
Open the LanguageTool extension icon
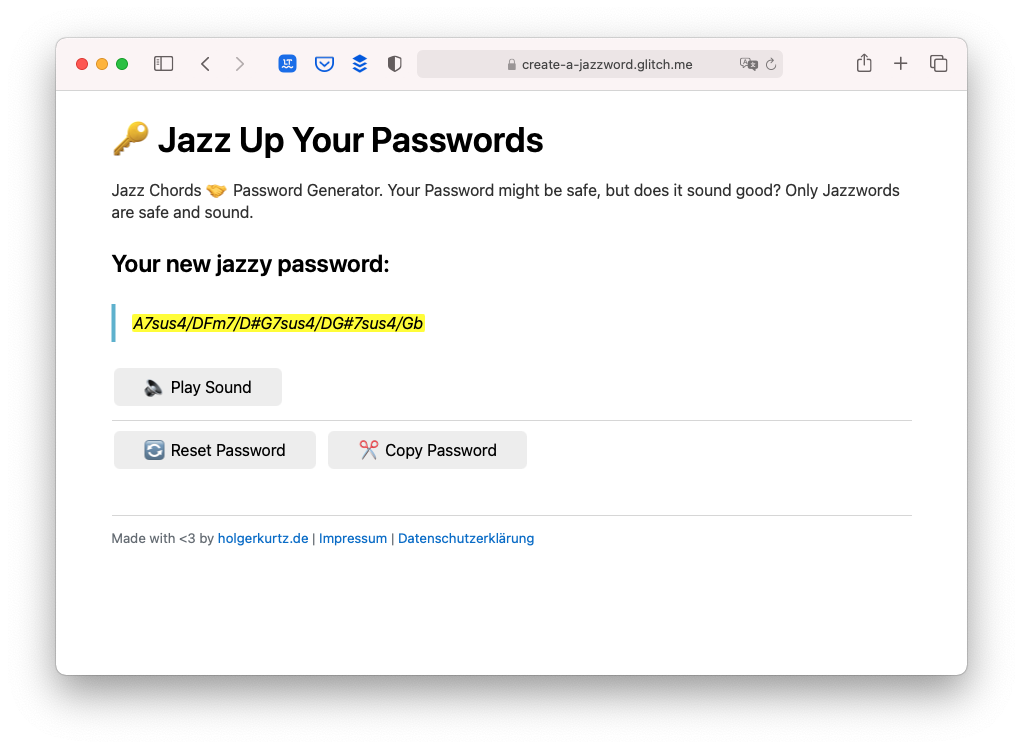pos(287,63)
